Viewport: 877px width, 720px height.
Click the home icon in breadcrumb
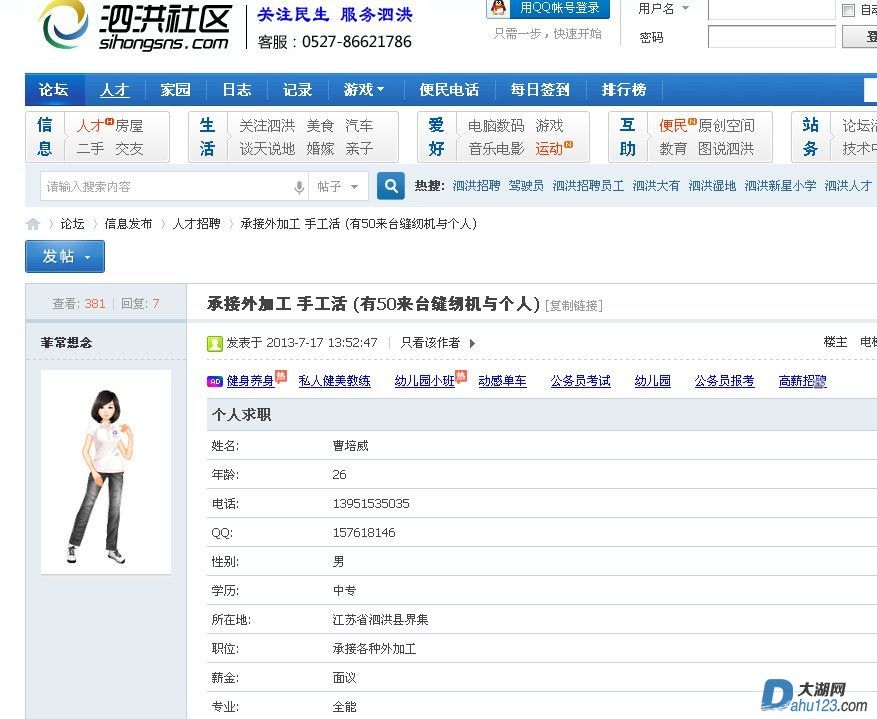(33, 224)
